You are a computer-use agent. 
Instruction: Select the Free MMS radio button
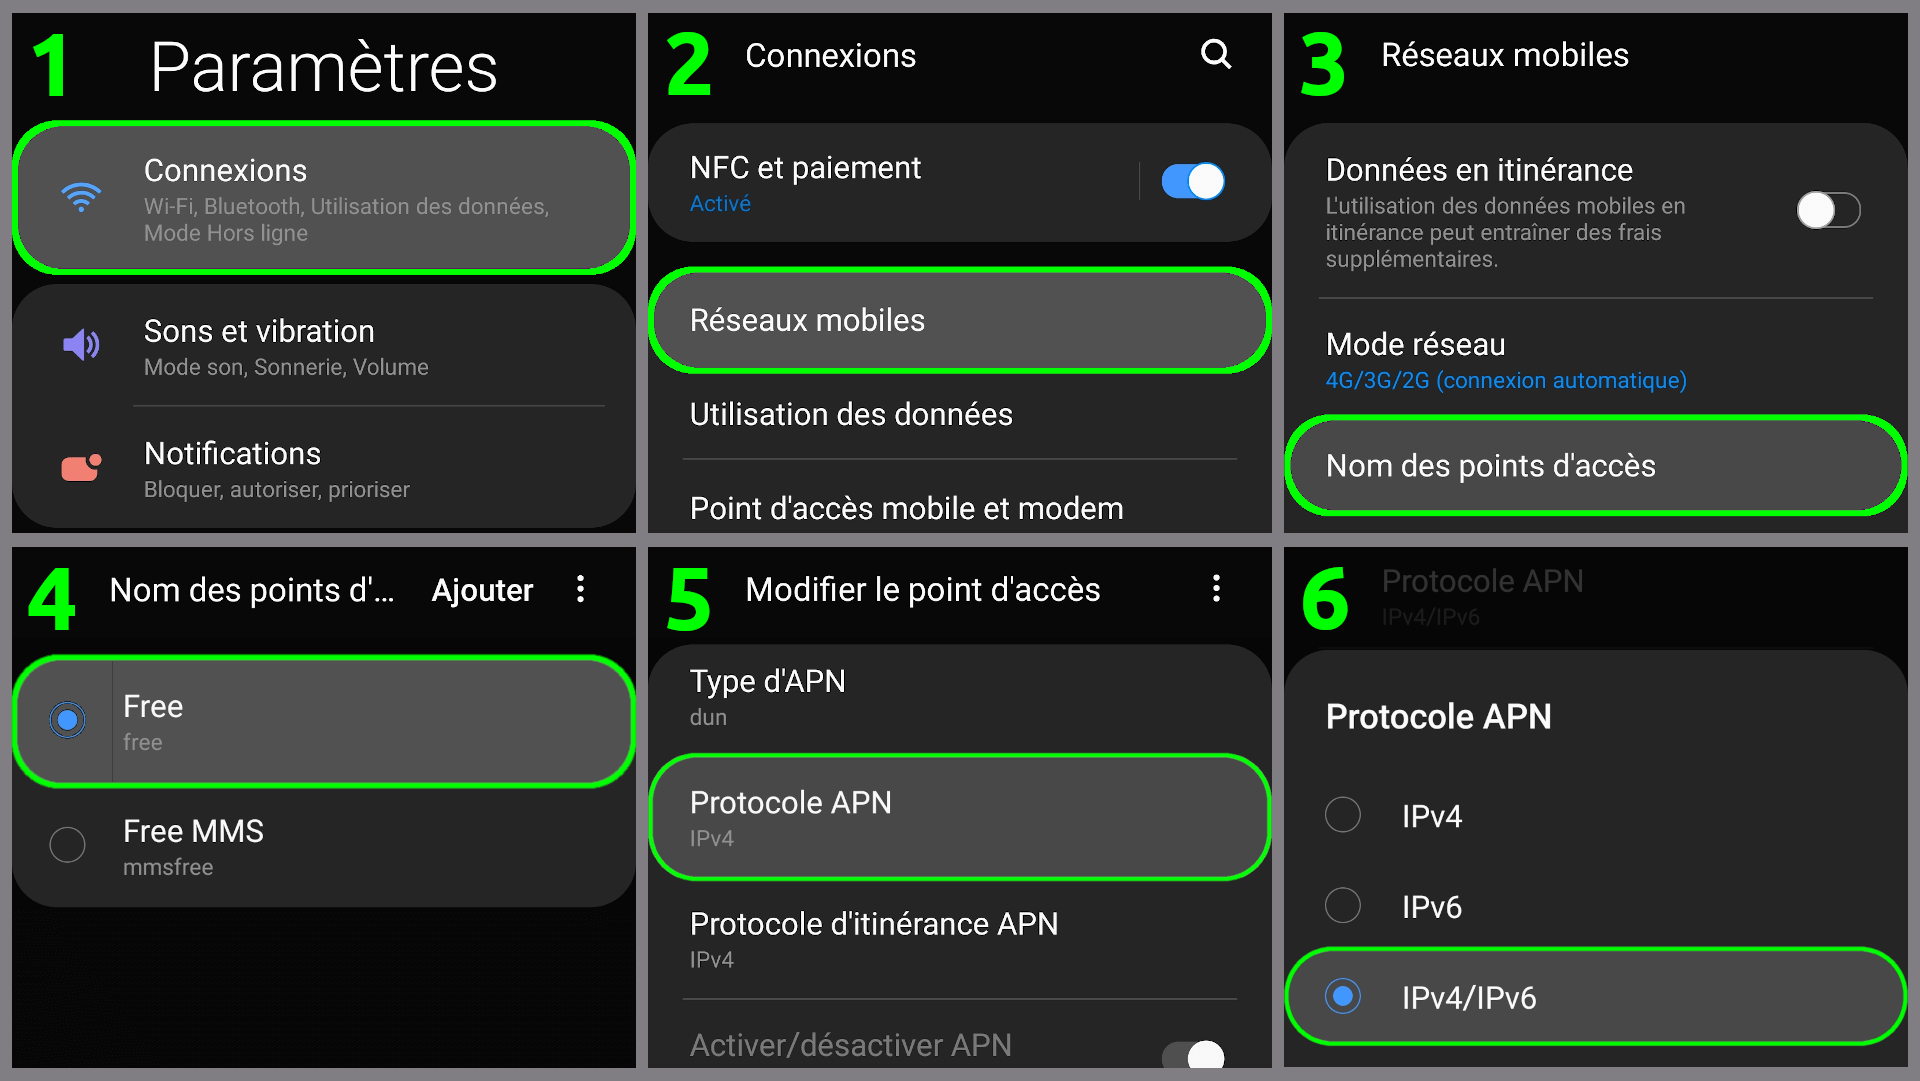click(x=68, y=845)
